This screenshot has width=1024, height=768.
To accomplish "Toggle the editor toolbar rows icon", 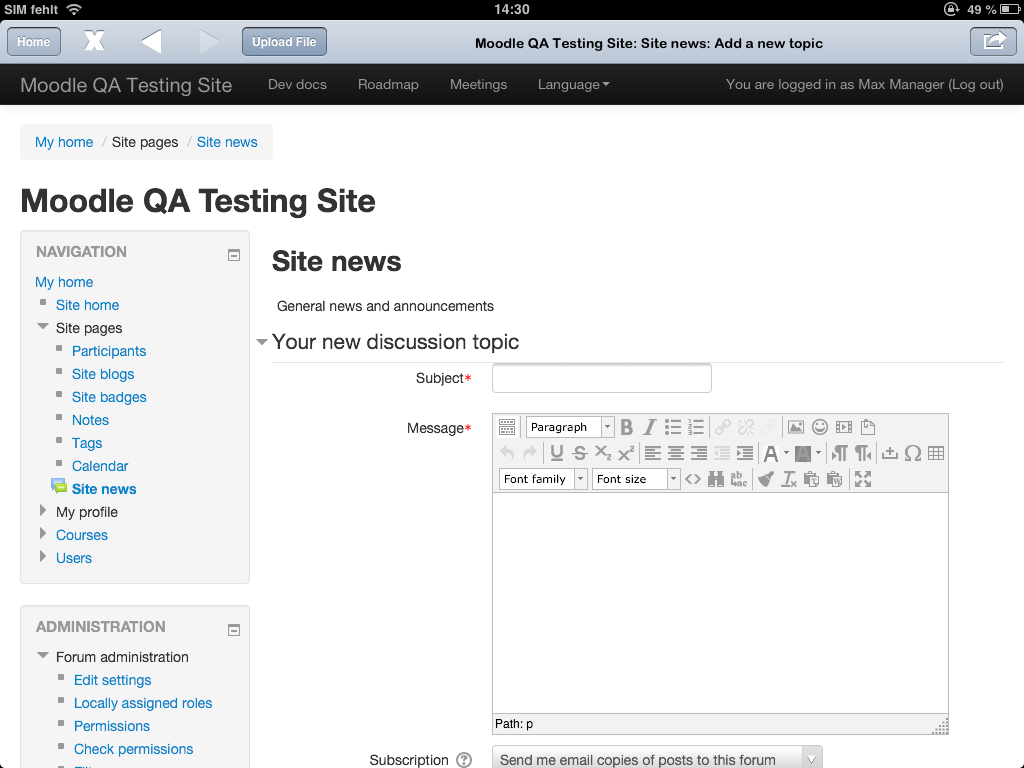I will point(507,427).
